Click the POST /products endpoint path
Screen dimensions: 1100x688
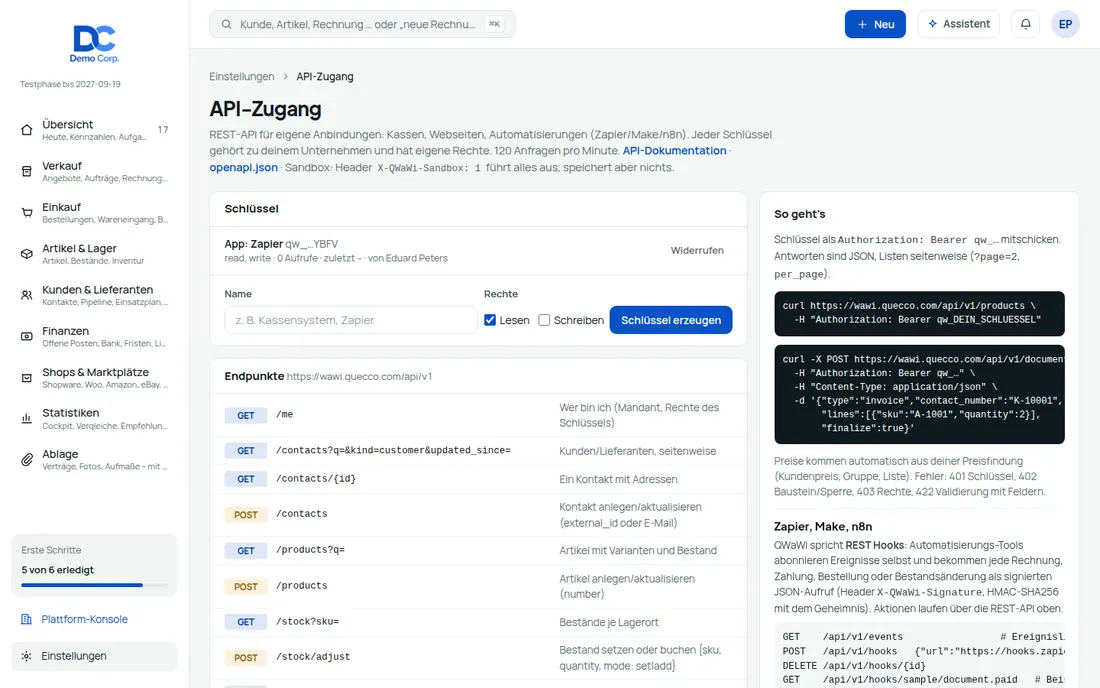coord(302,586)
